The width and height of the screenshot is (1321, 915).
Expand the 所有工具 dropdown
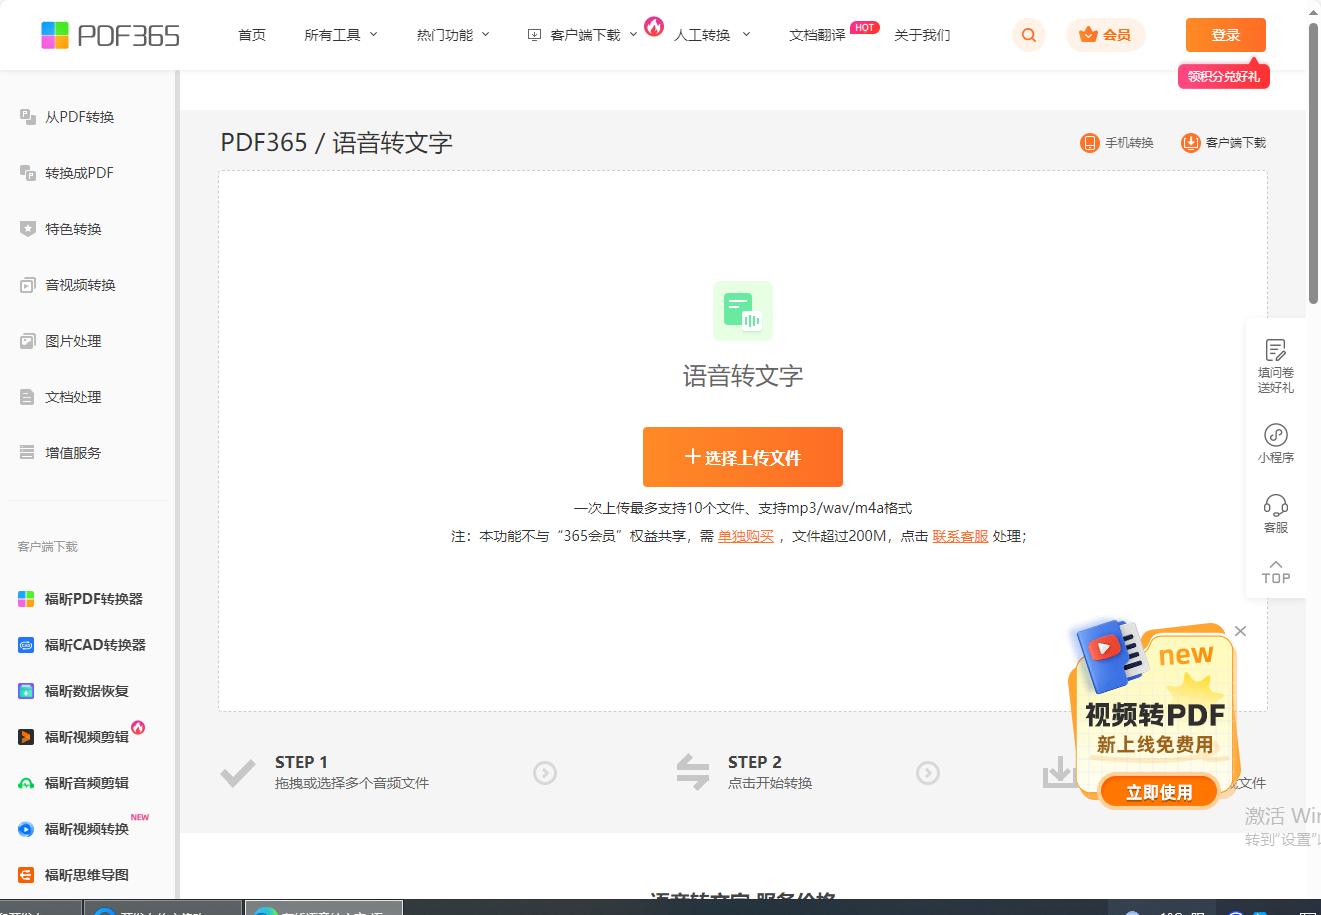(341, 35)
